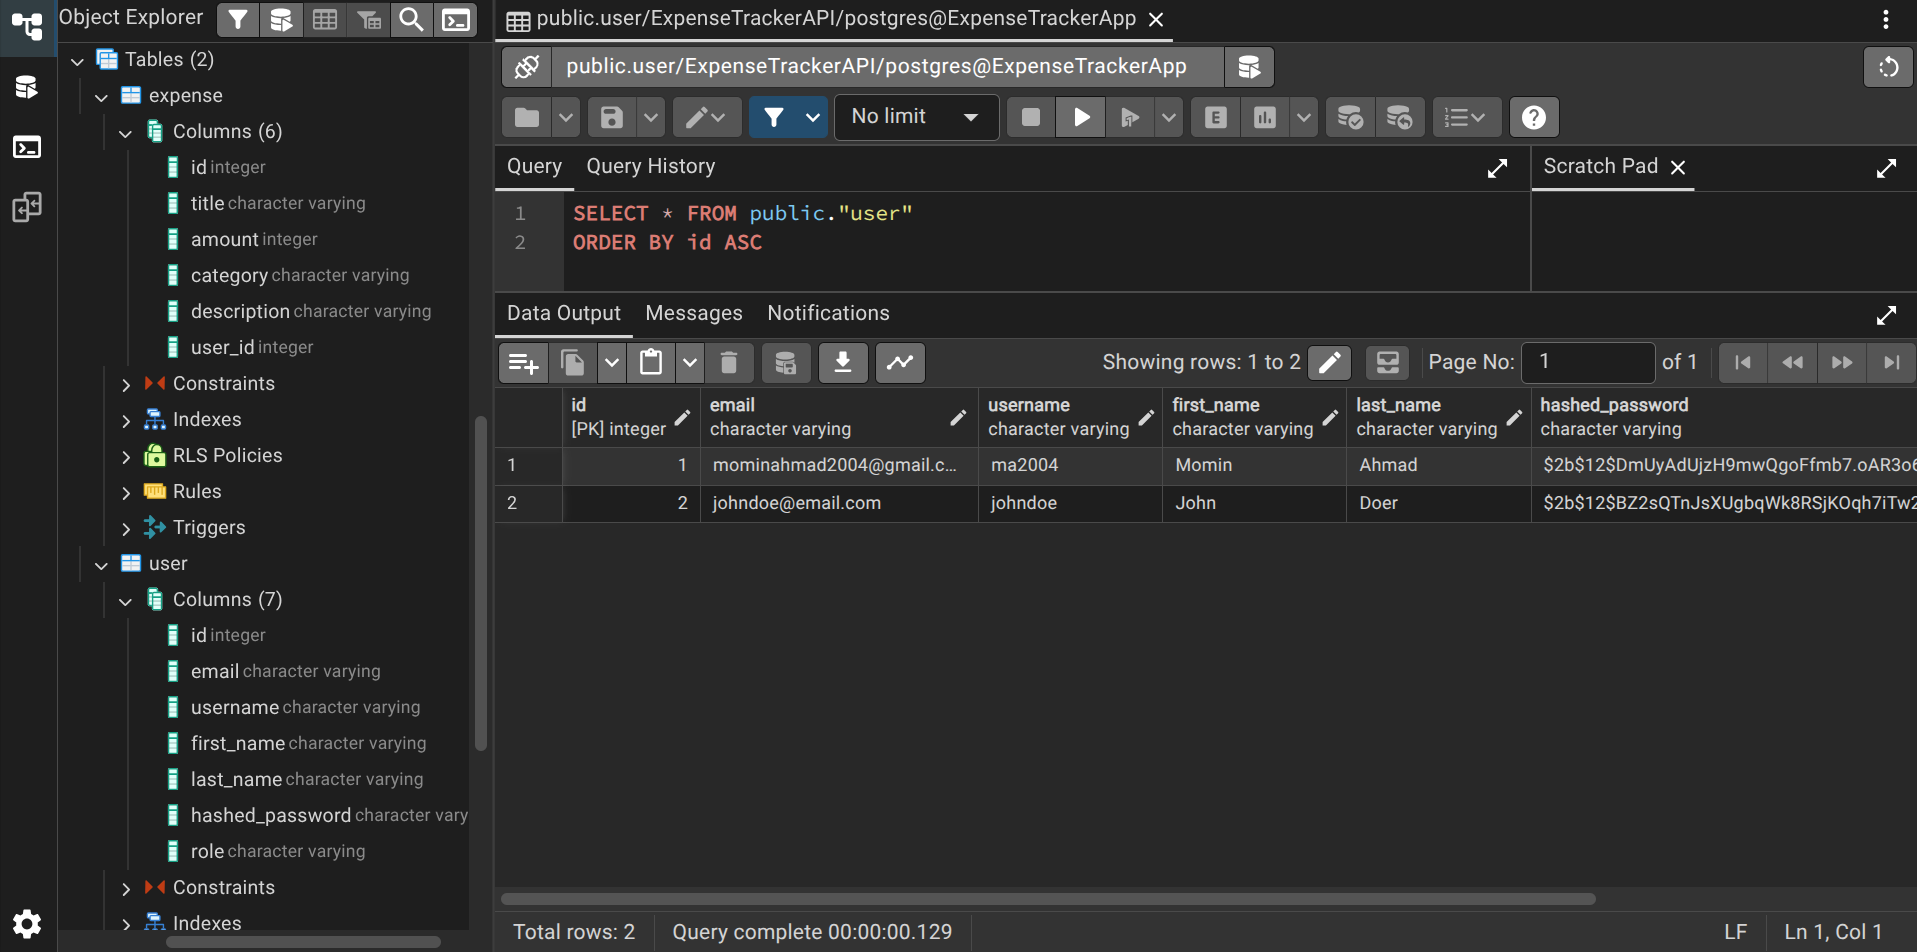Click the Save data changes icon
The image size is (1917, 952).
(786, 362)
